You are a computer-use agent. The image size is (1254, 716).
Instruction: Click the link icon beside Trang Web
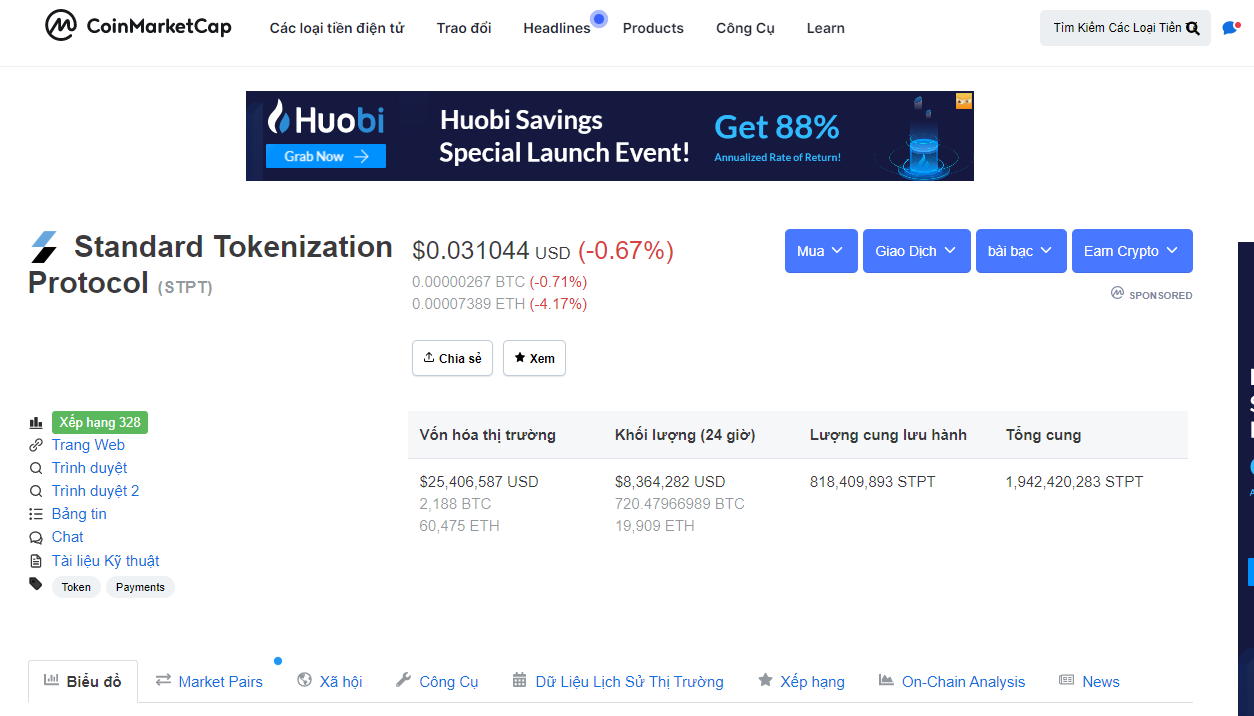tap(36, 445)
